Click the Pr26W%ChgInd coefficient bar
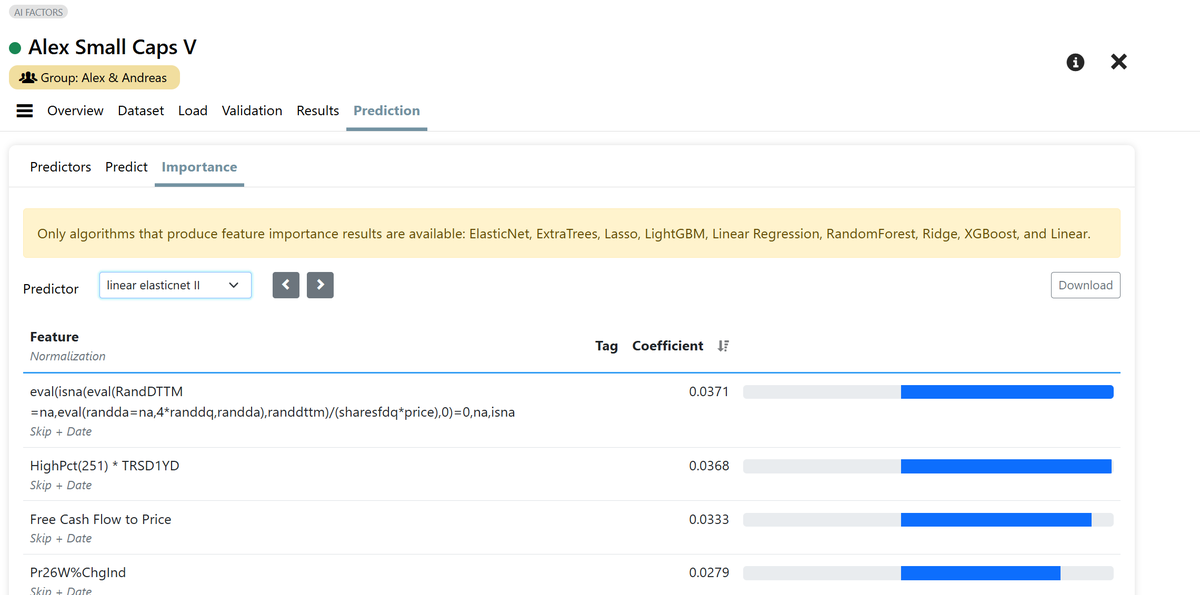This screenshot has height=595, width=1200. [x=928, y=573]
